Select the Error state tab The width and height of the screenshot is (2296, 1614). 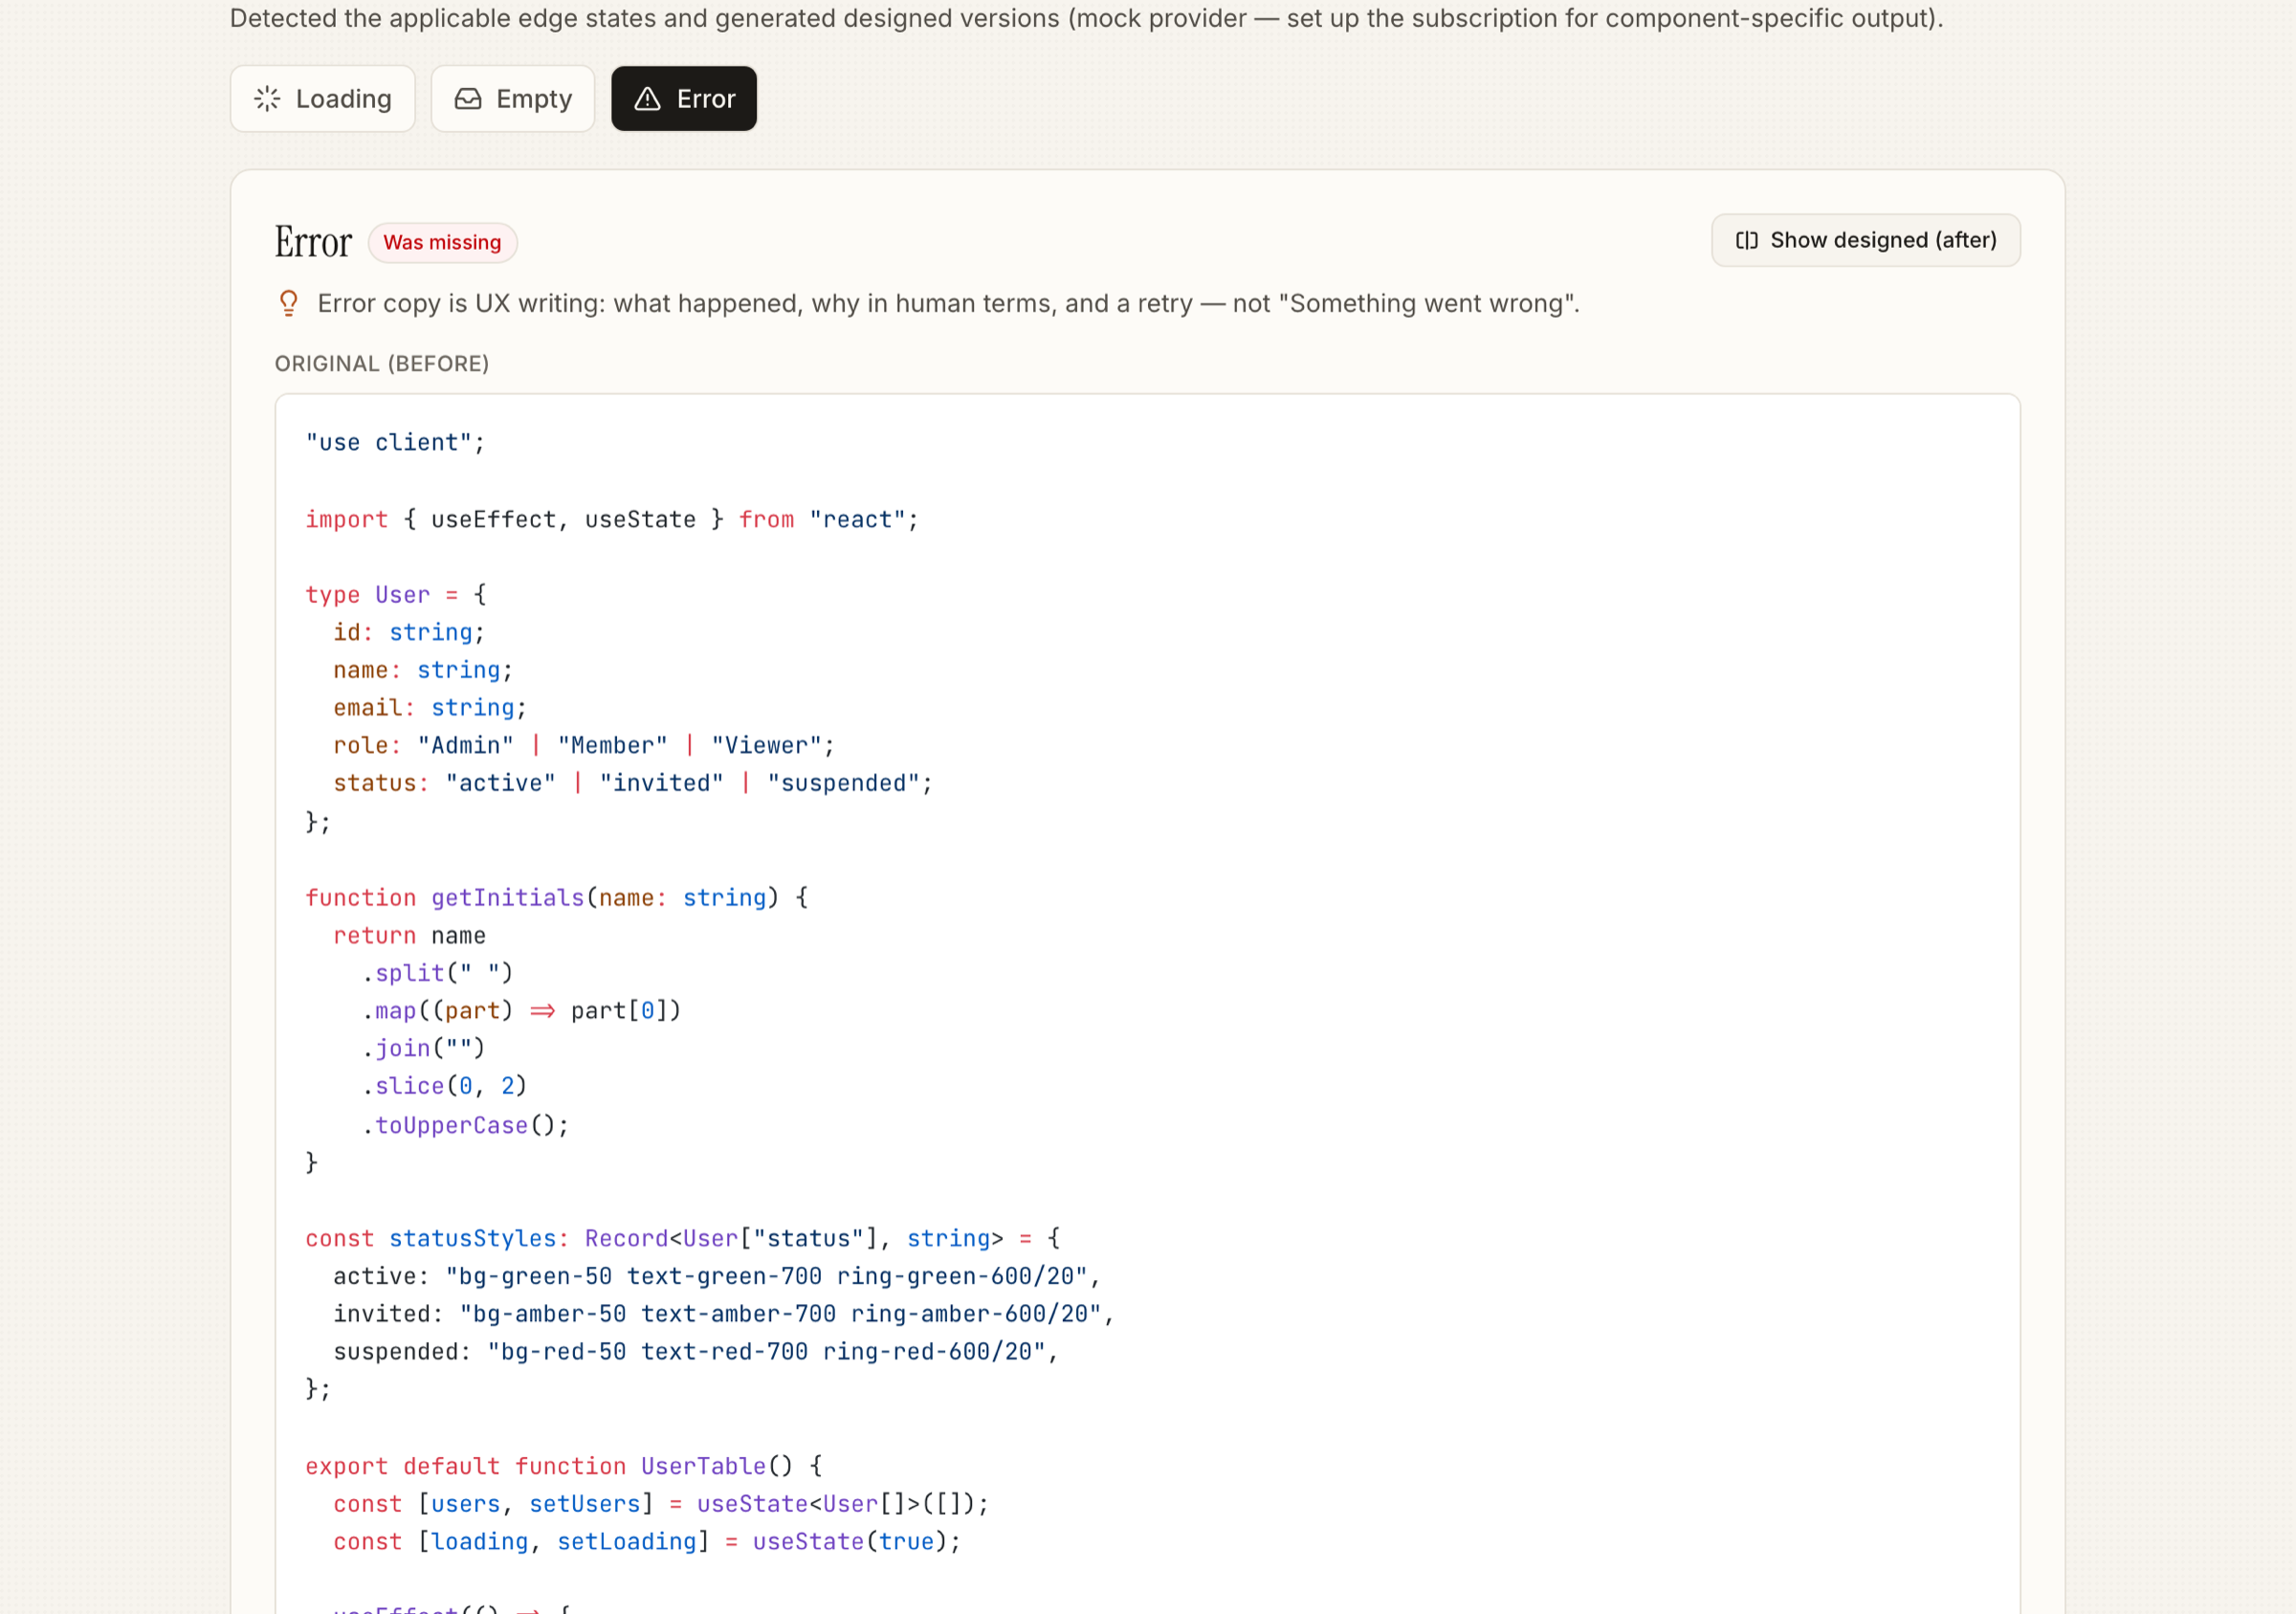tap(684, 99)
